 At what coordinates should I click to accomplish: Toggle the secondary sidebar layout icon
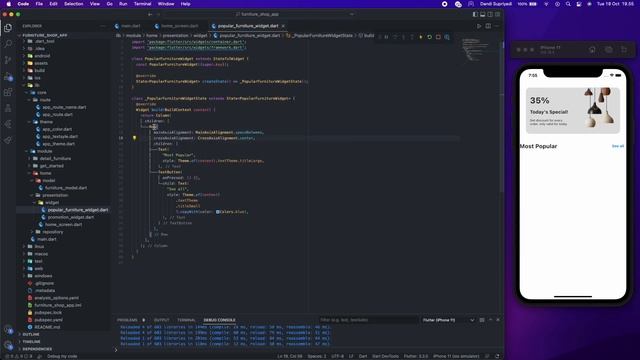(x=490, y=14)
